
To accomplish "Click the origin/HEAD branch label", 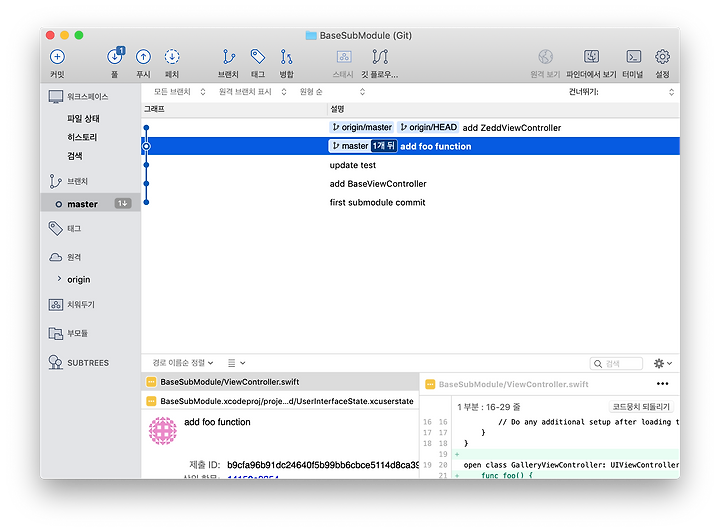I will 428,127.
